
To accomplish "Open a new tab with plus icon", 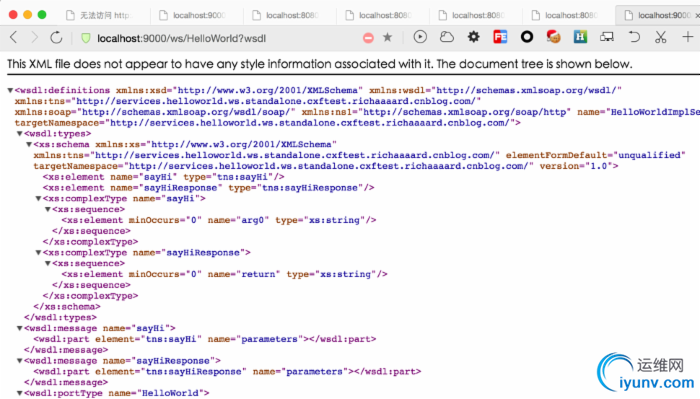I will click(x=688, y=37).
